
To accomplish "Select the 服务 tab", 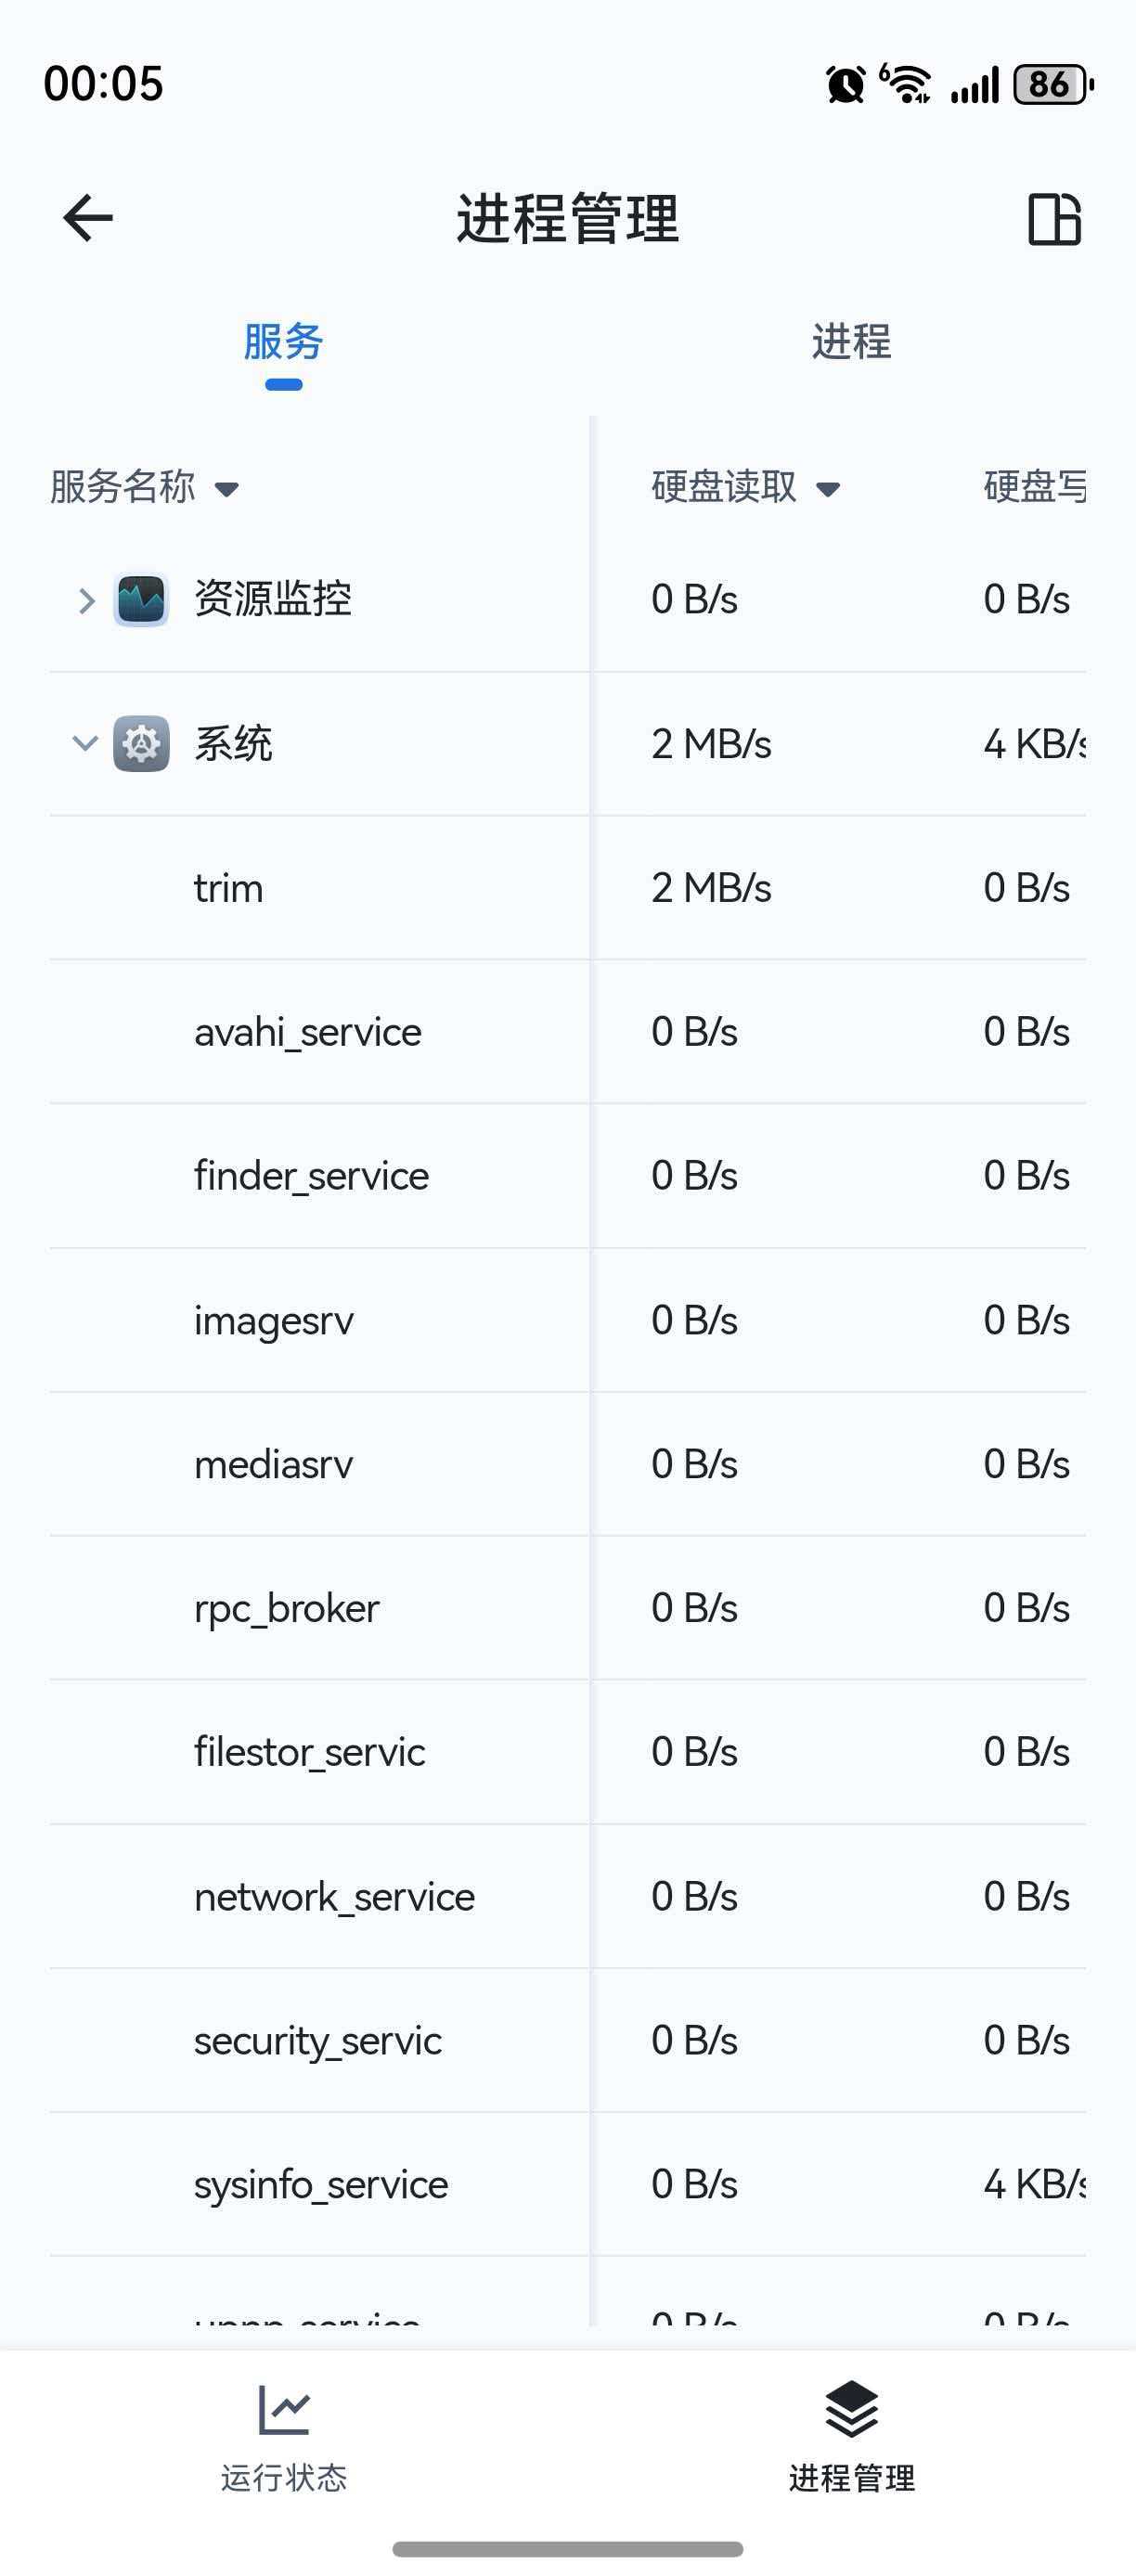I will [283, 342].
